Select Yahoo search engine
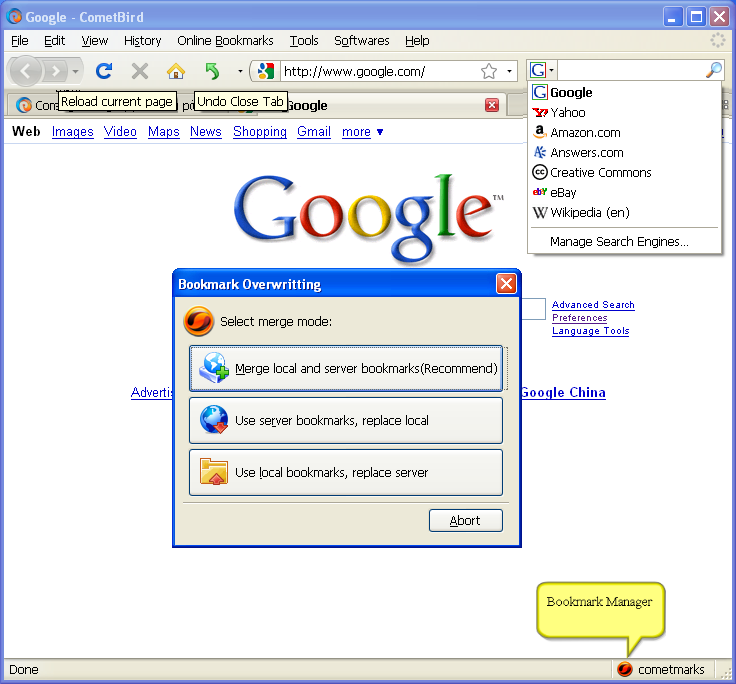 click(x=624, y=113)
